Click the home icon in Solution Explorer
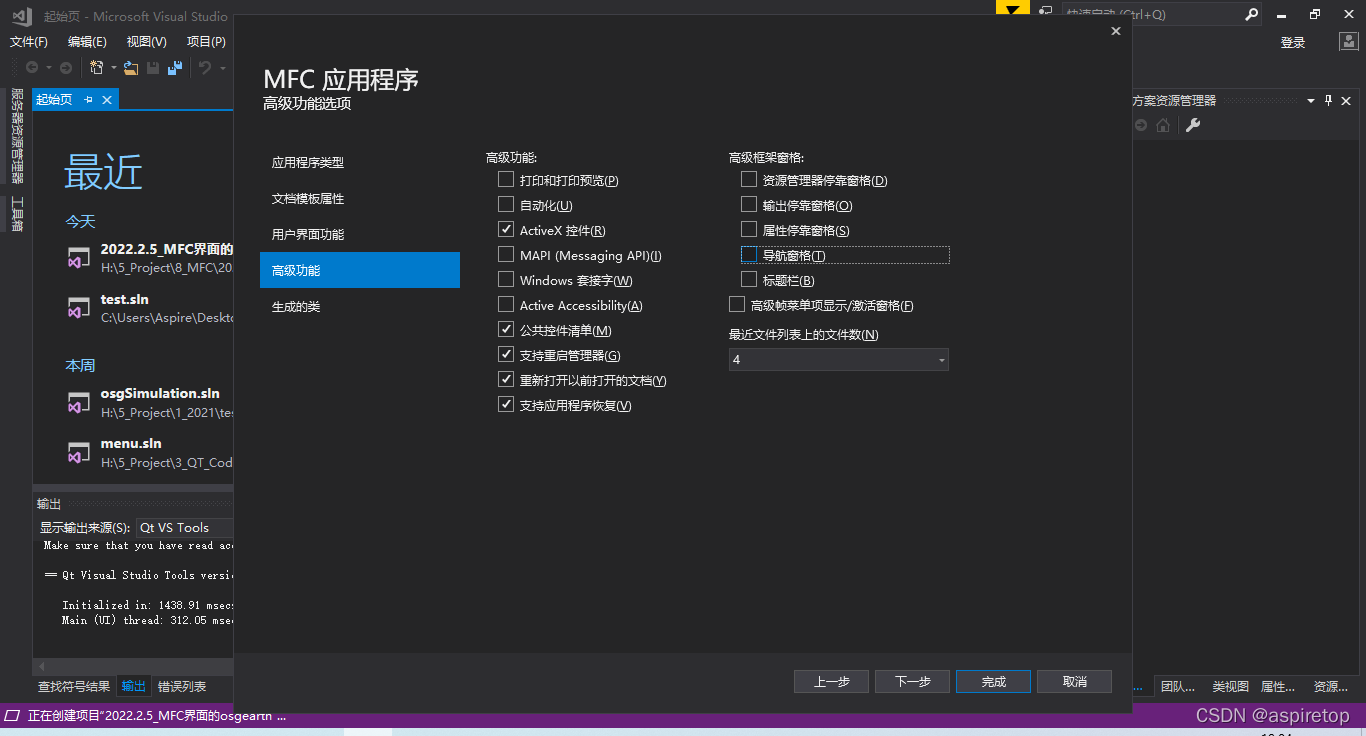Screen dimensions: 1366x736 pos(1163,126)
